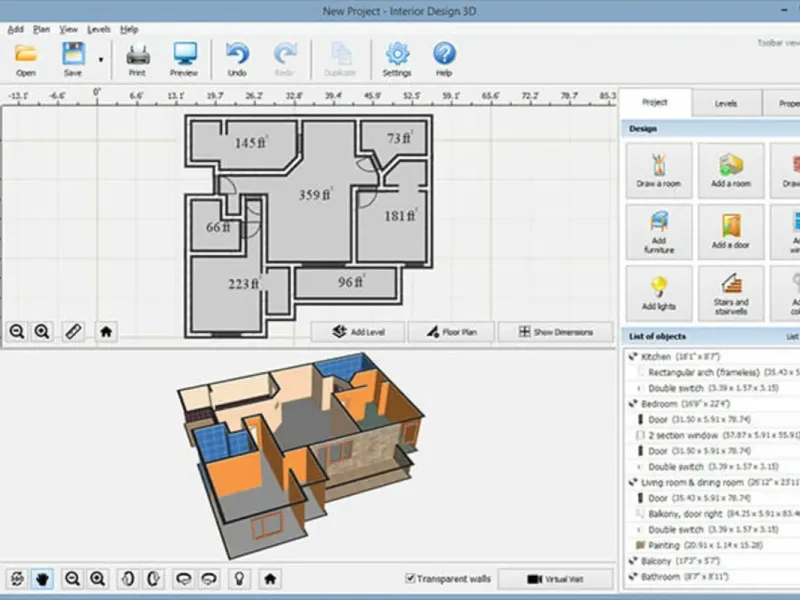Screen dimensions: 800x600
Task: Reset the 2D plan view with home icon
Action: click(106, 332)
